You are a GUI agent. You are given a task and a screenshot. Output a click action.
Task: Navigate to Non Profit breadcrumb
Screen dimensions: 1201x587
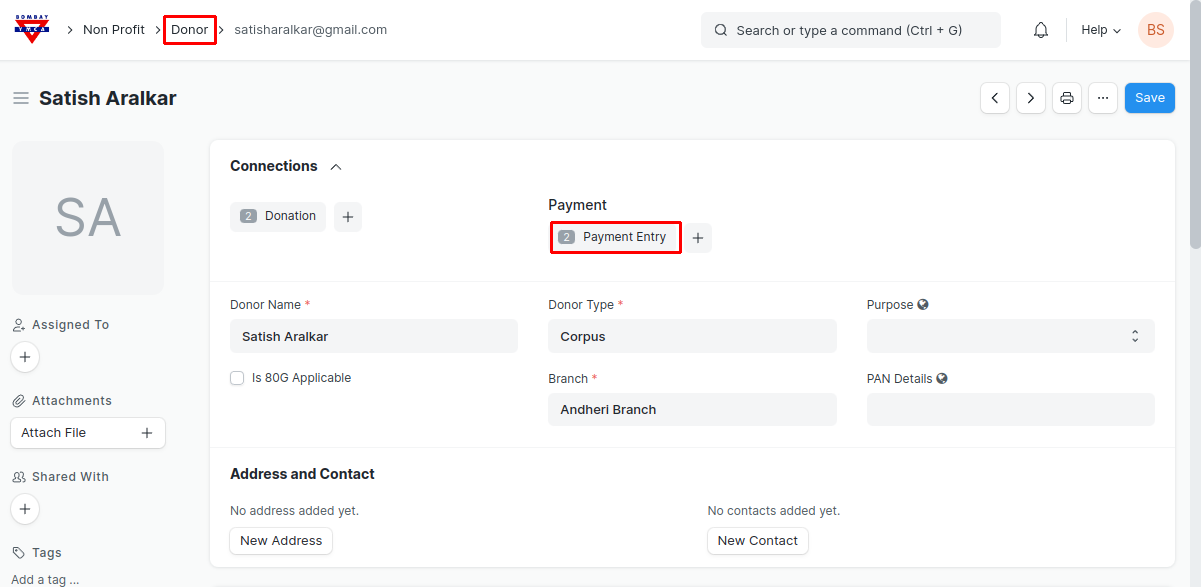point(114,30)
